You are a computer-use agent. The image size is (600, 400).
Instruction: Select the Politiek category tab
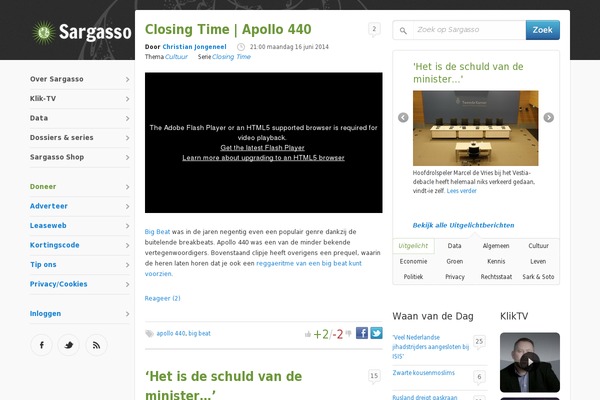pos(413,277)
